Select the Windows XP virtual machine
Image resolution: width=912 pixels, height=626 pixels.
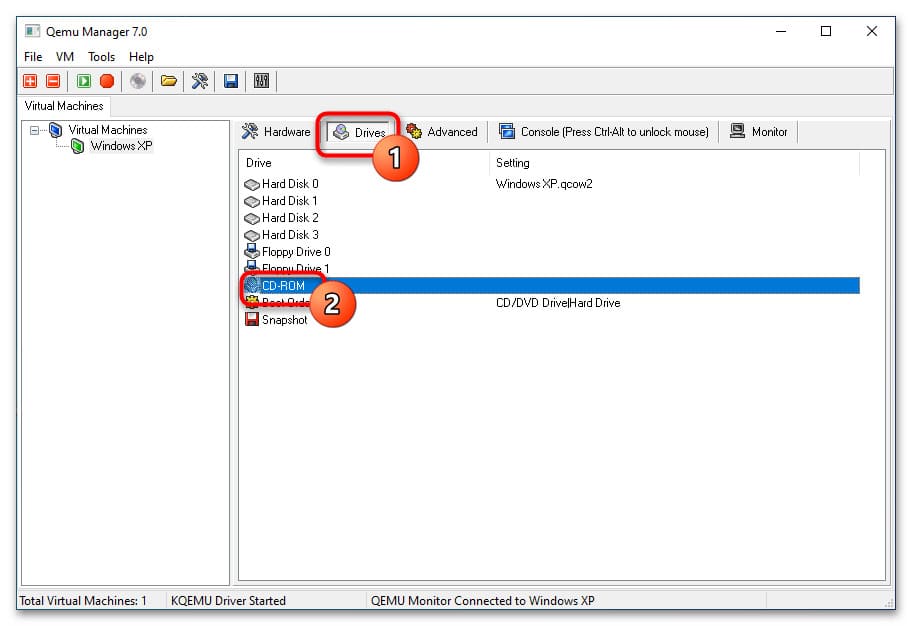click(x=121, y=146)
